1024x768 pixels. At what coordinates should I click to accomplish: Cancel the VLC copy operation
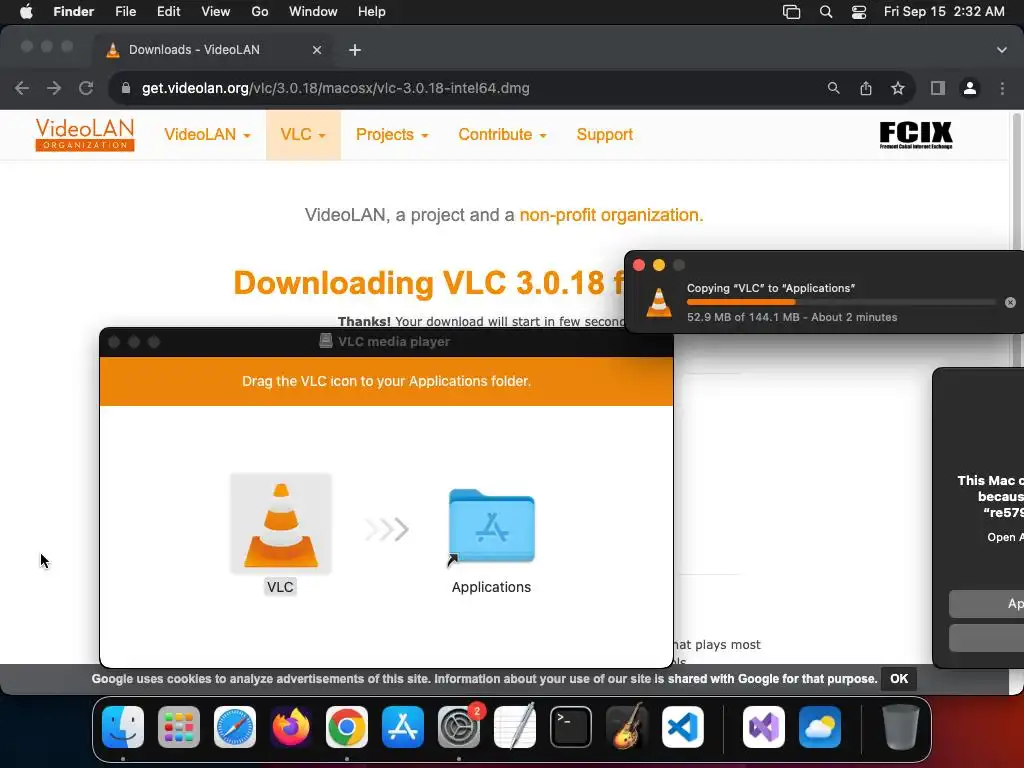(x=1010, y=302)
